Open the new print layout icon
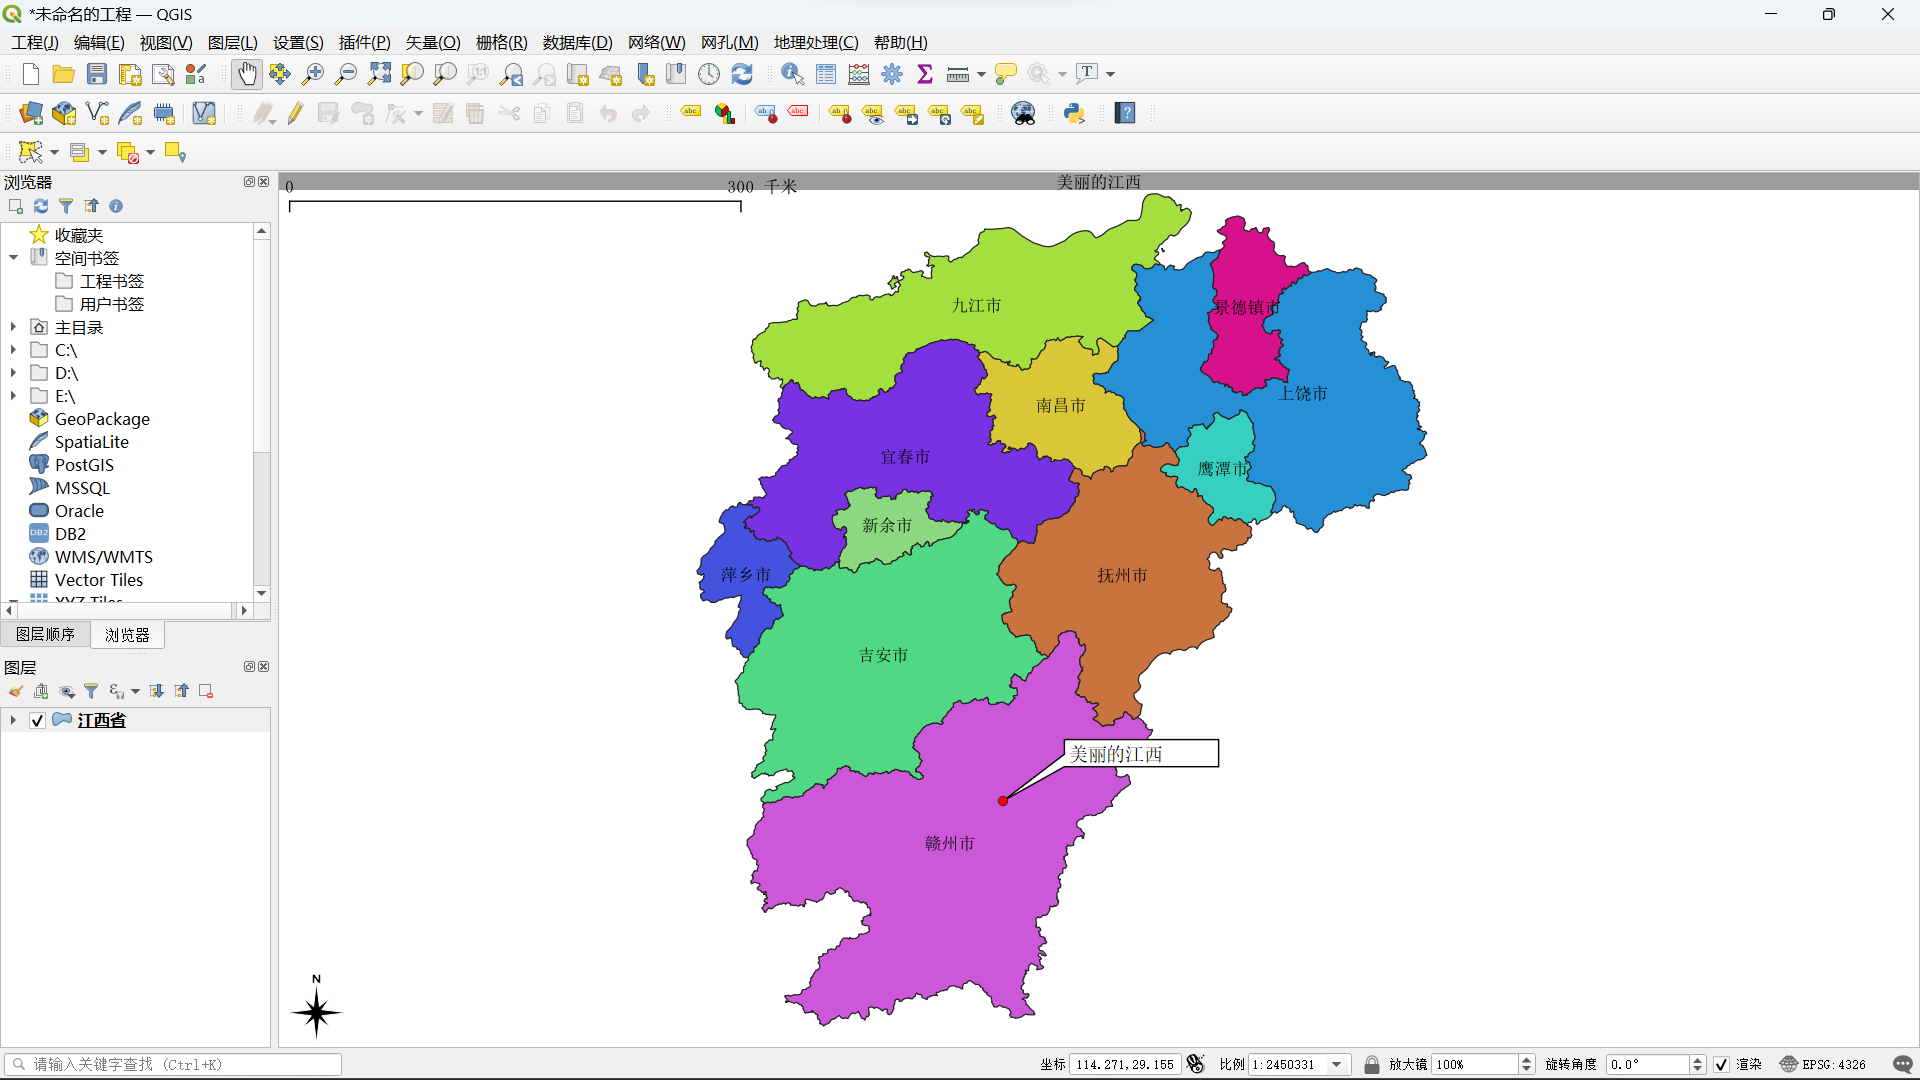The image size is (1920, 1080). (130, 74)
